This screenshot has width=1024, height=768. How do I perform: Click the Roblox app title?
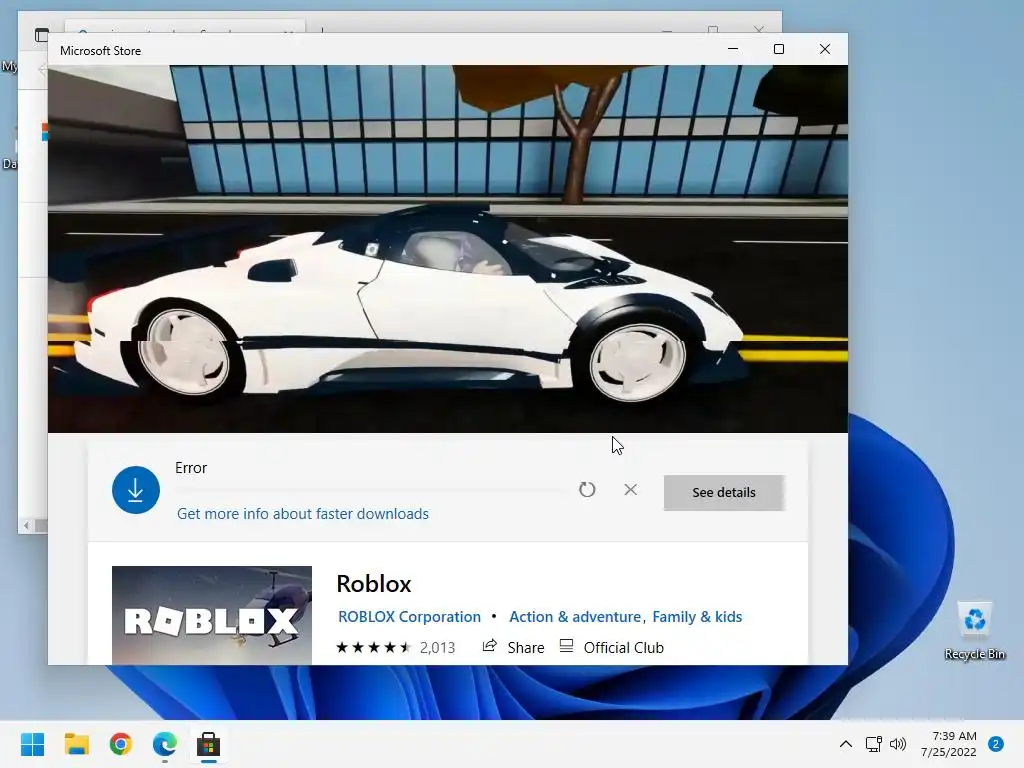[374, 583]
